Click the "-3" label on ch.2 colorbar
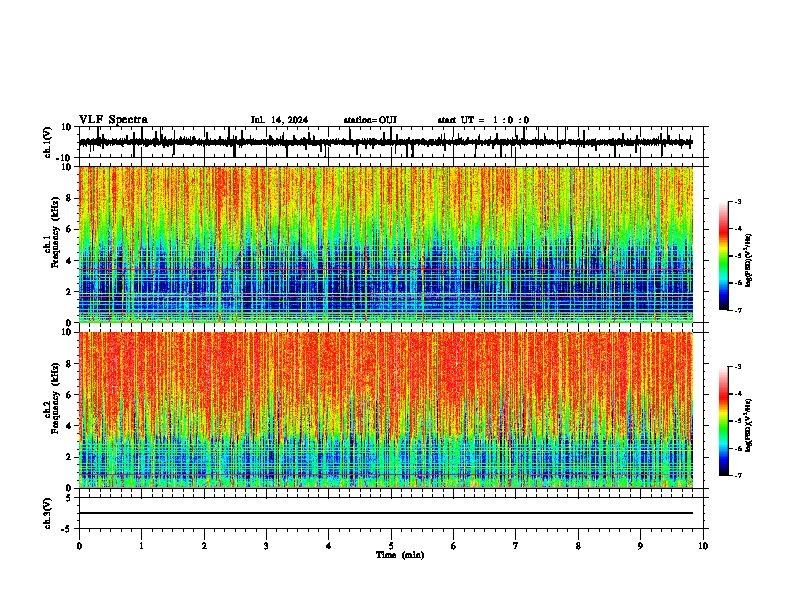 click(x=737, y=367)
